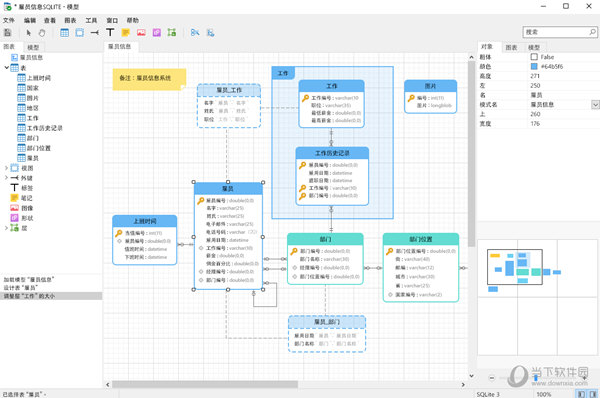Click the #64b5f6 color swatch

pyautogui.click(x=534, y=66)
